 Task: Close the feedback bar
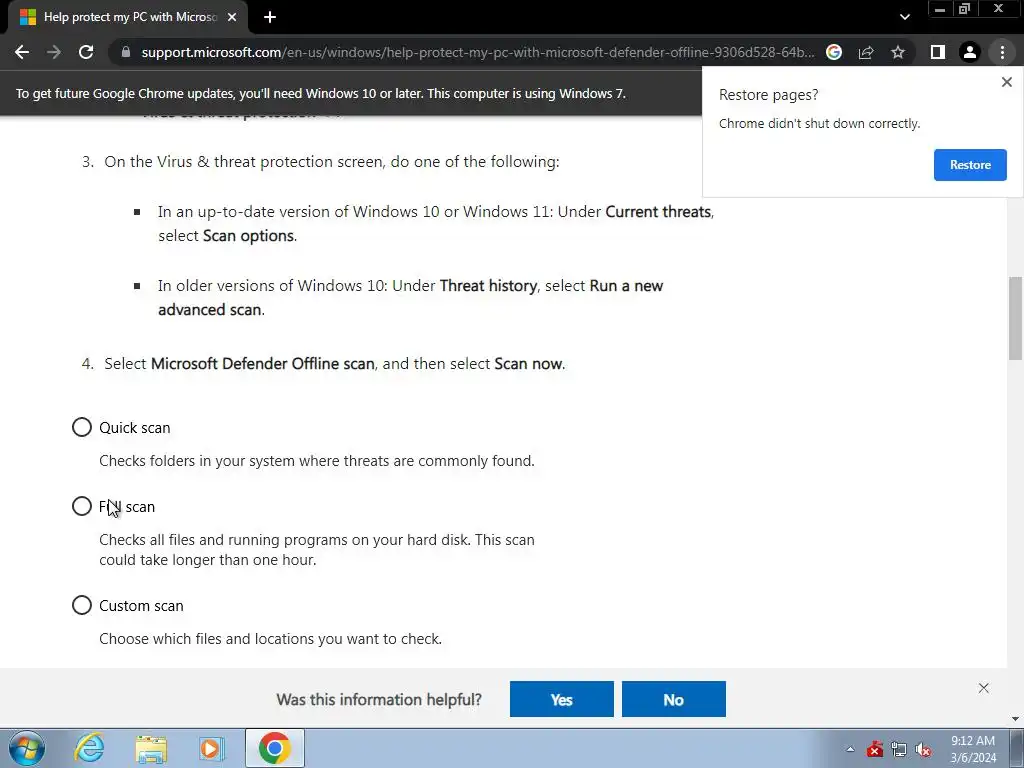[x=984, y=688]
